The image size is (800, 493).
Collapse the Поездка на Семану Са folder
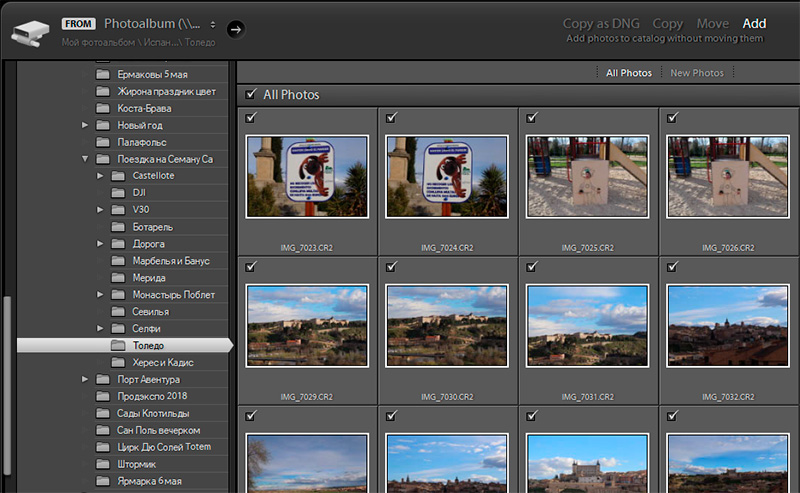(85, 159)
